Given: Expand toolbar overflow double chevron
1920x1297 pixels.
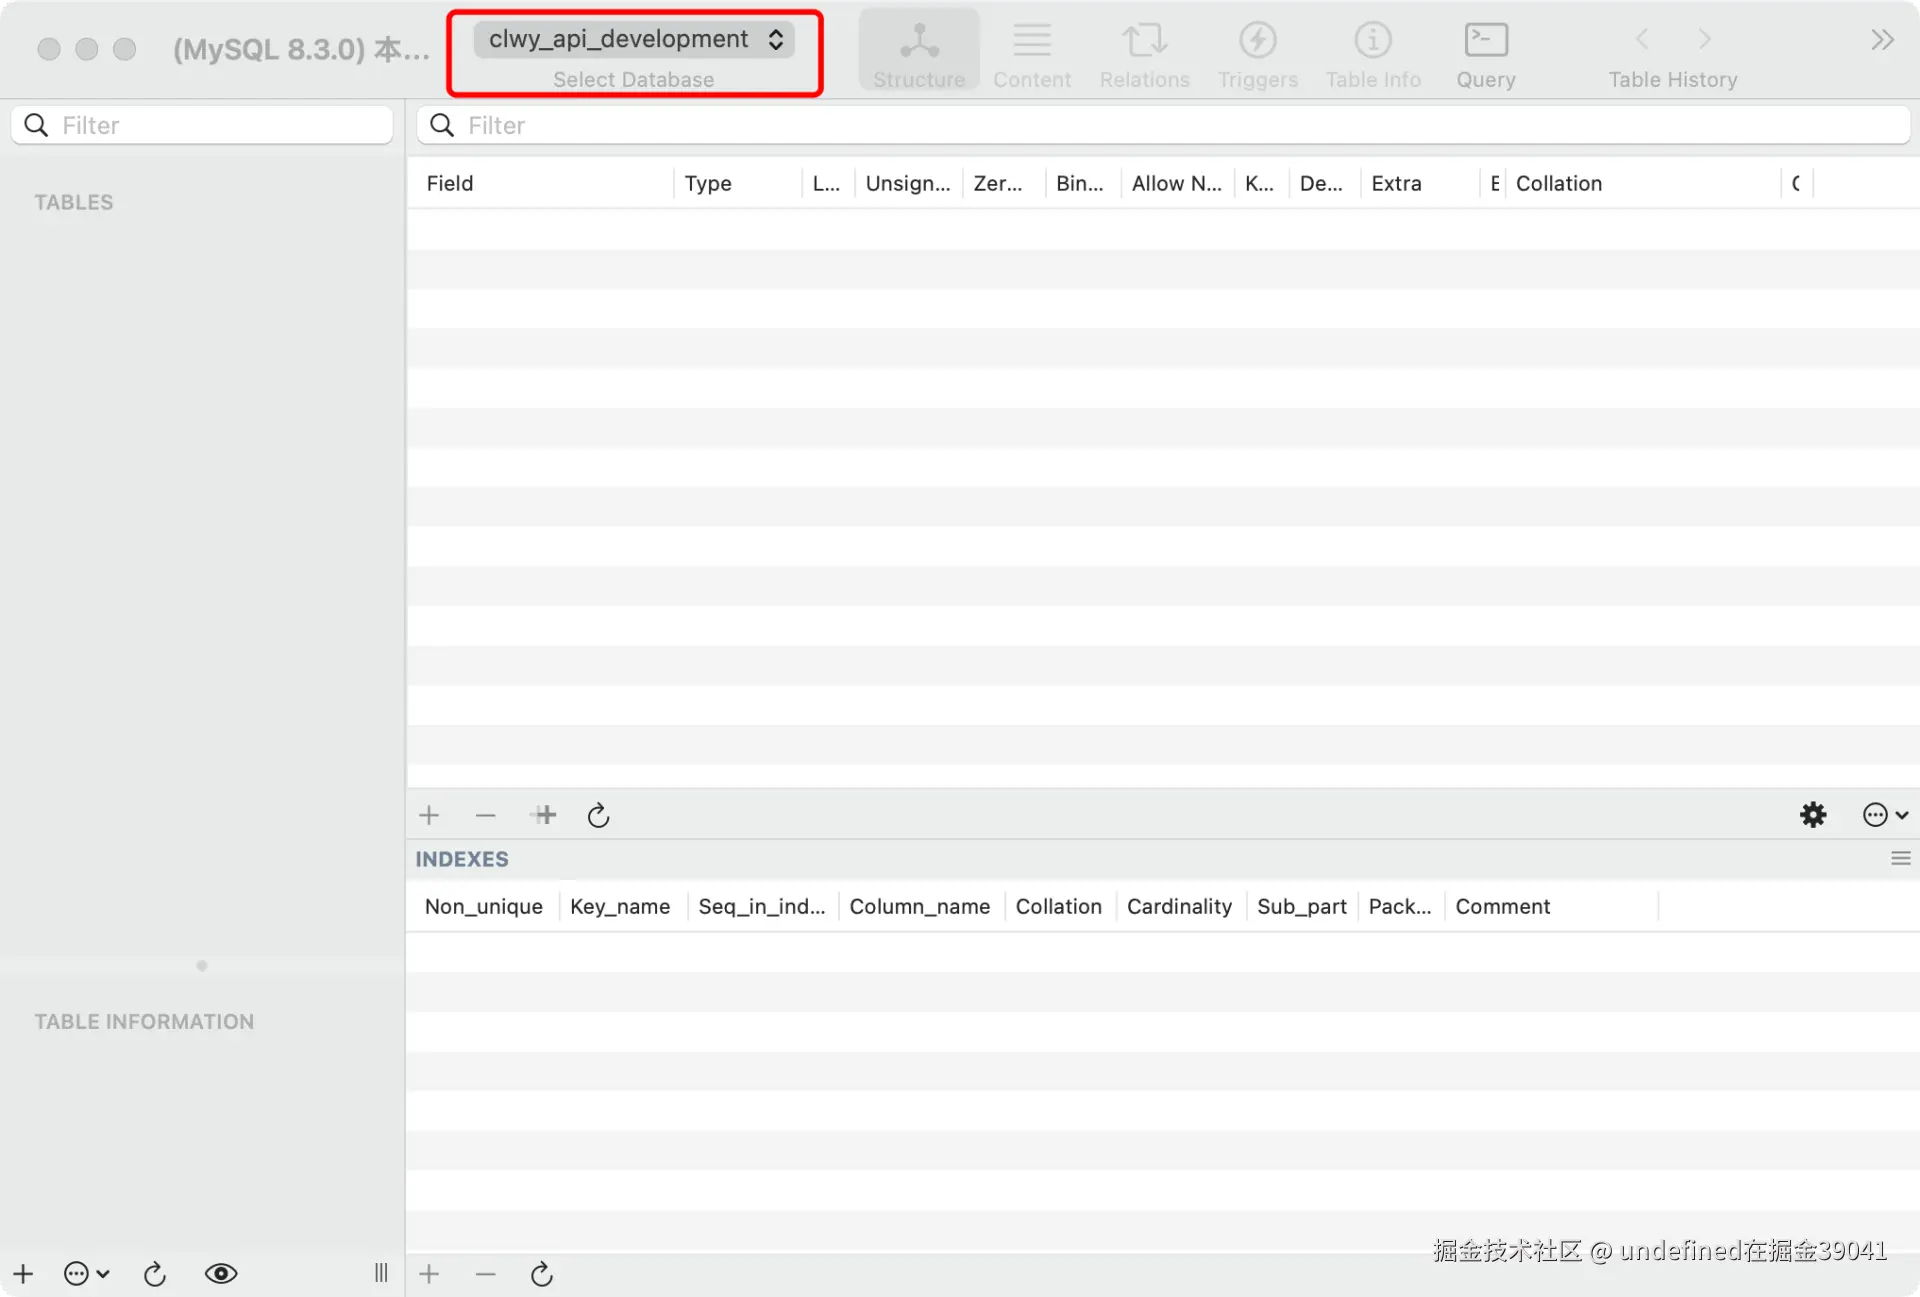Looking at the screenshot, I should click(x=1882, y=40).
